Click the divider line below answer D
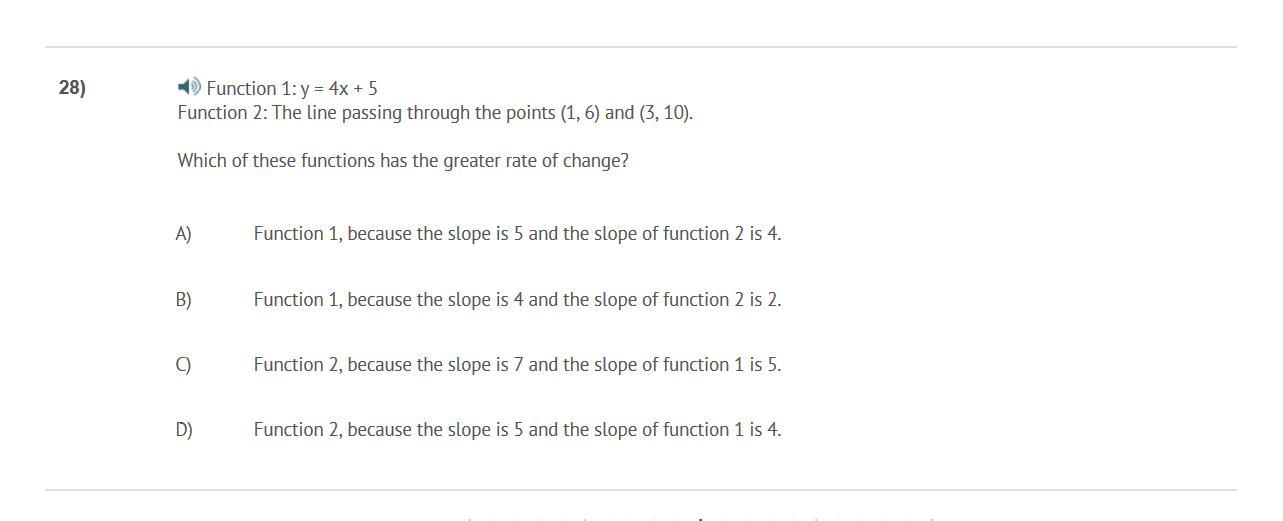This screenshot has width=1283, height=521. point(641,490)
